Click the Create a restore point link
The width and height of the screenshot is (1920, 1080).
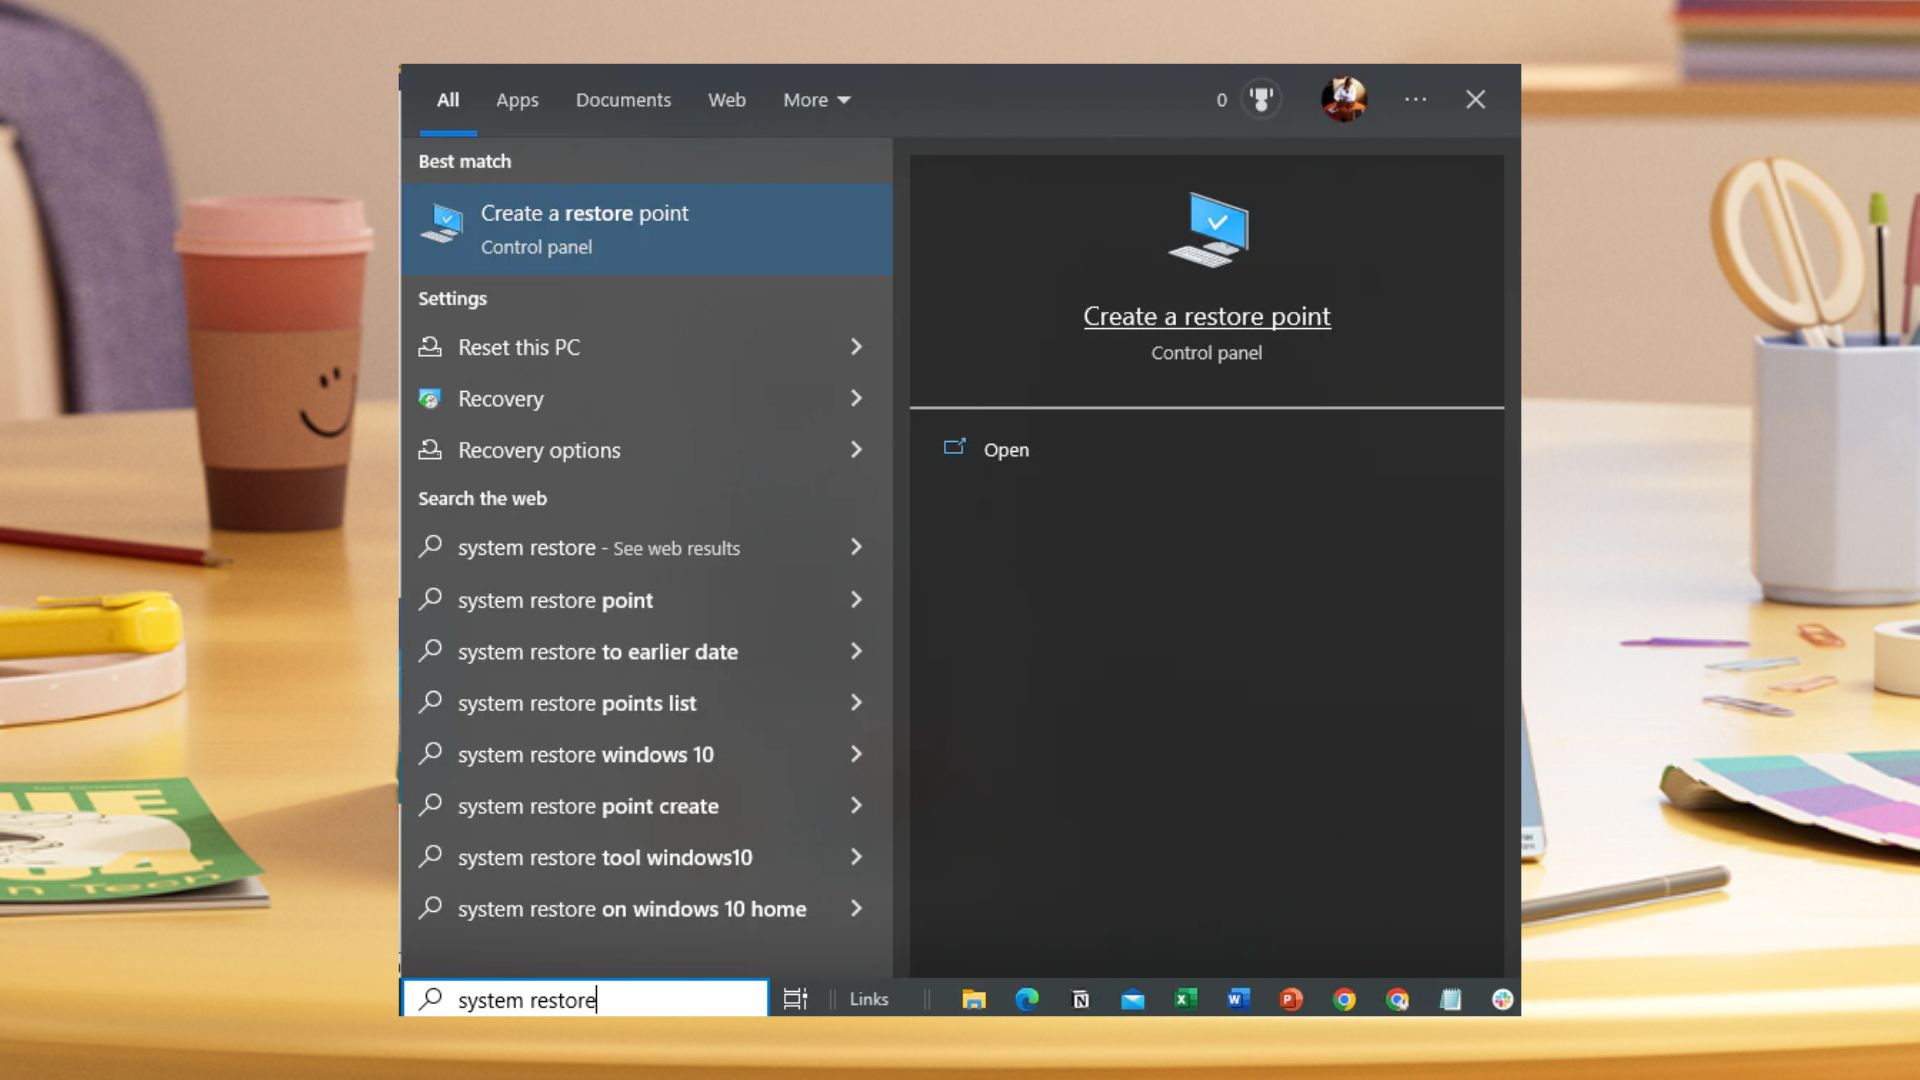pyautogui.click(x=1207, y=317)
